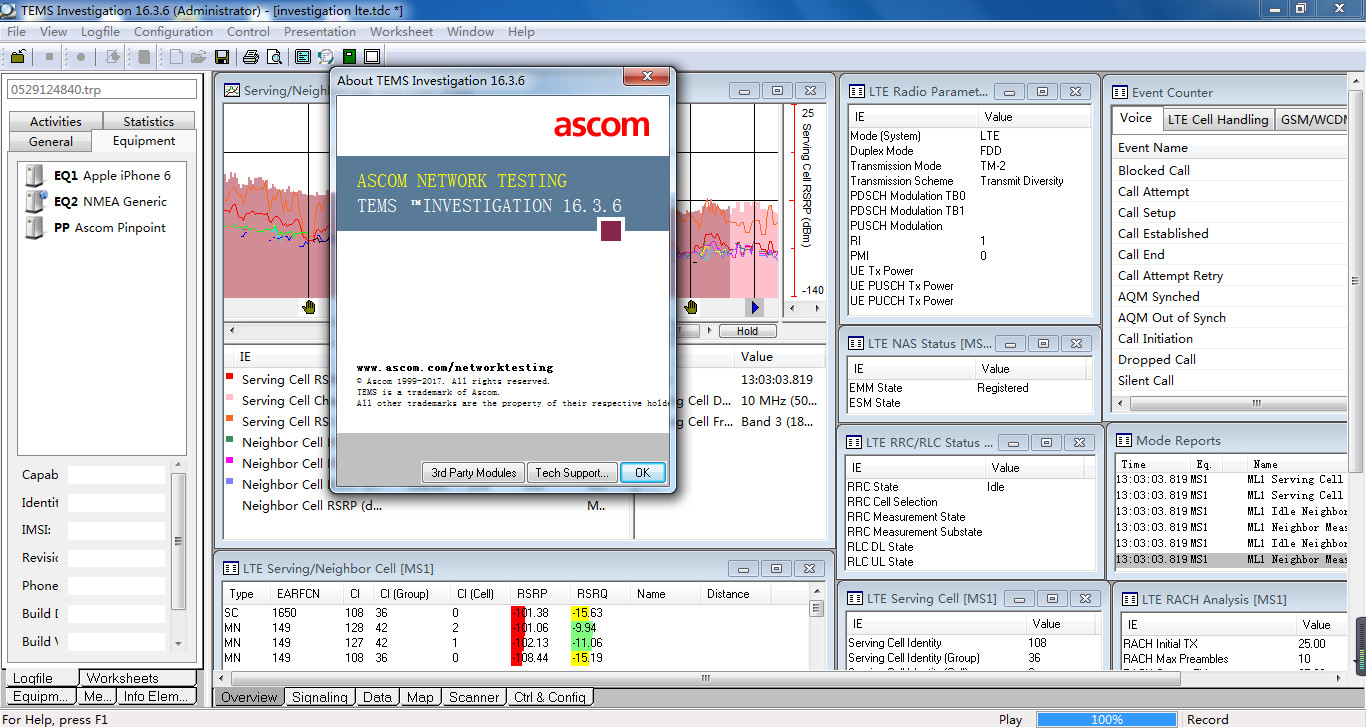The width and height of the screenshot is (1366, 728).
Task: Open the Map worksheet tab
Action: click(x=420, y=697)
